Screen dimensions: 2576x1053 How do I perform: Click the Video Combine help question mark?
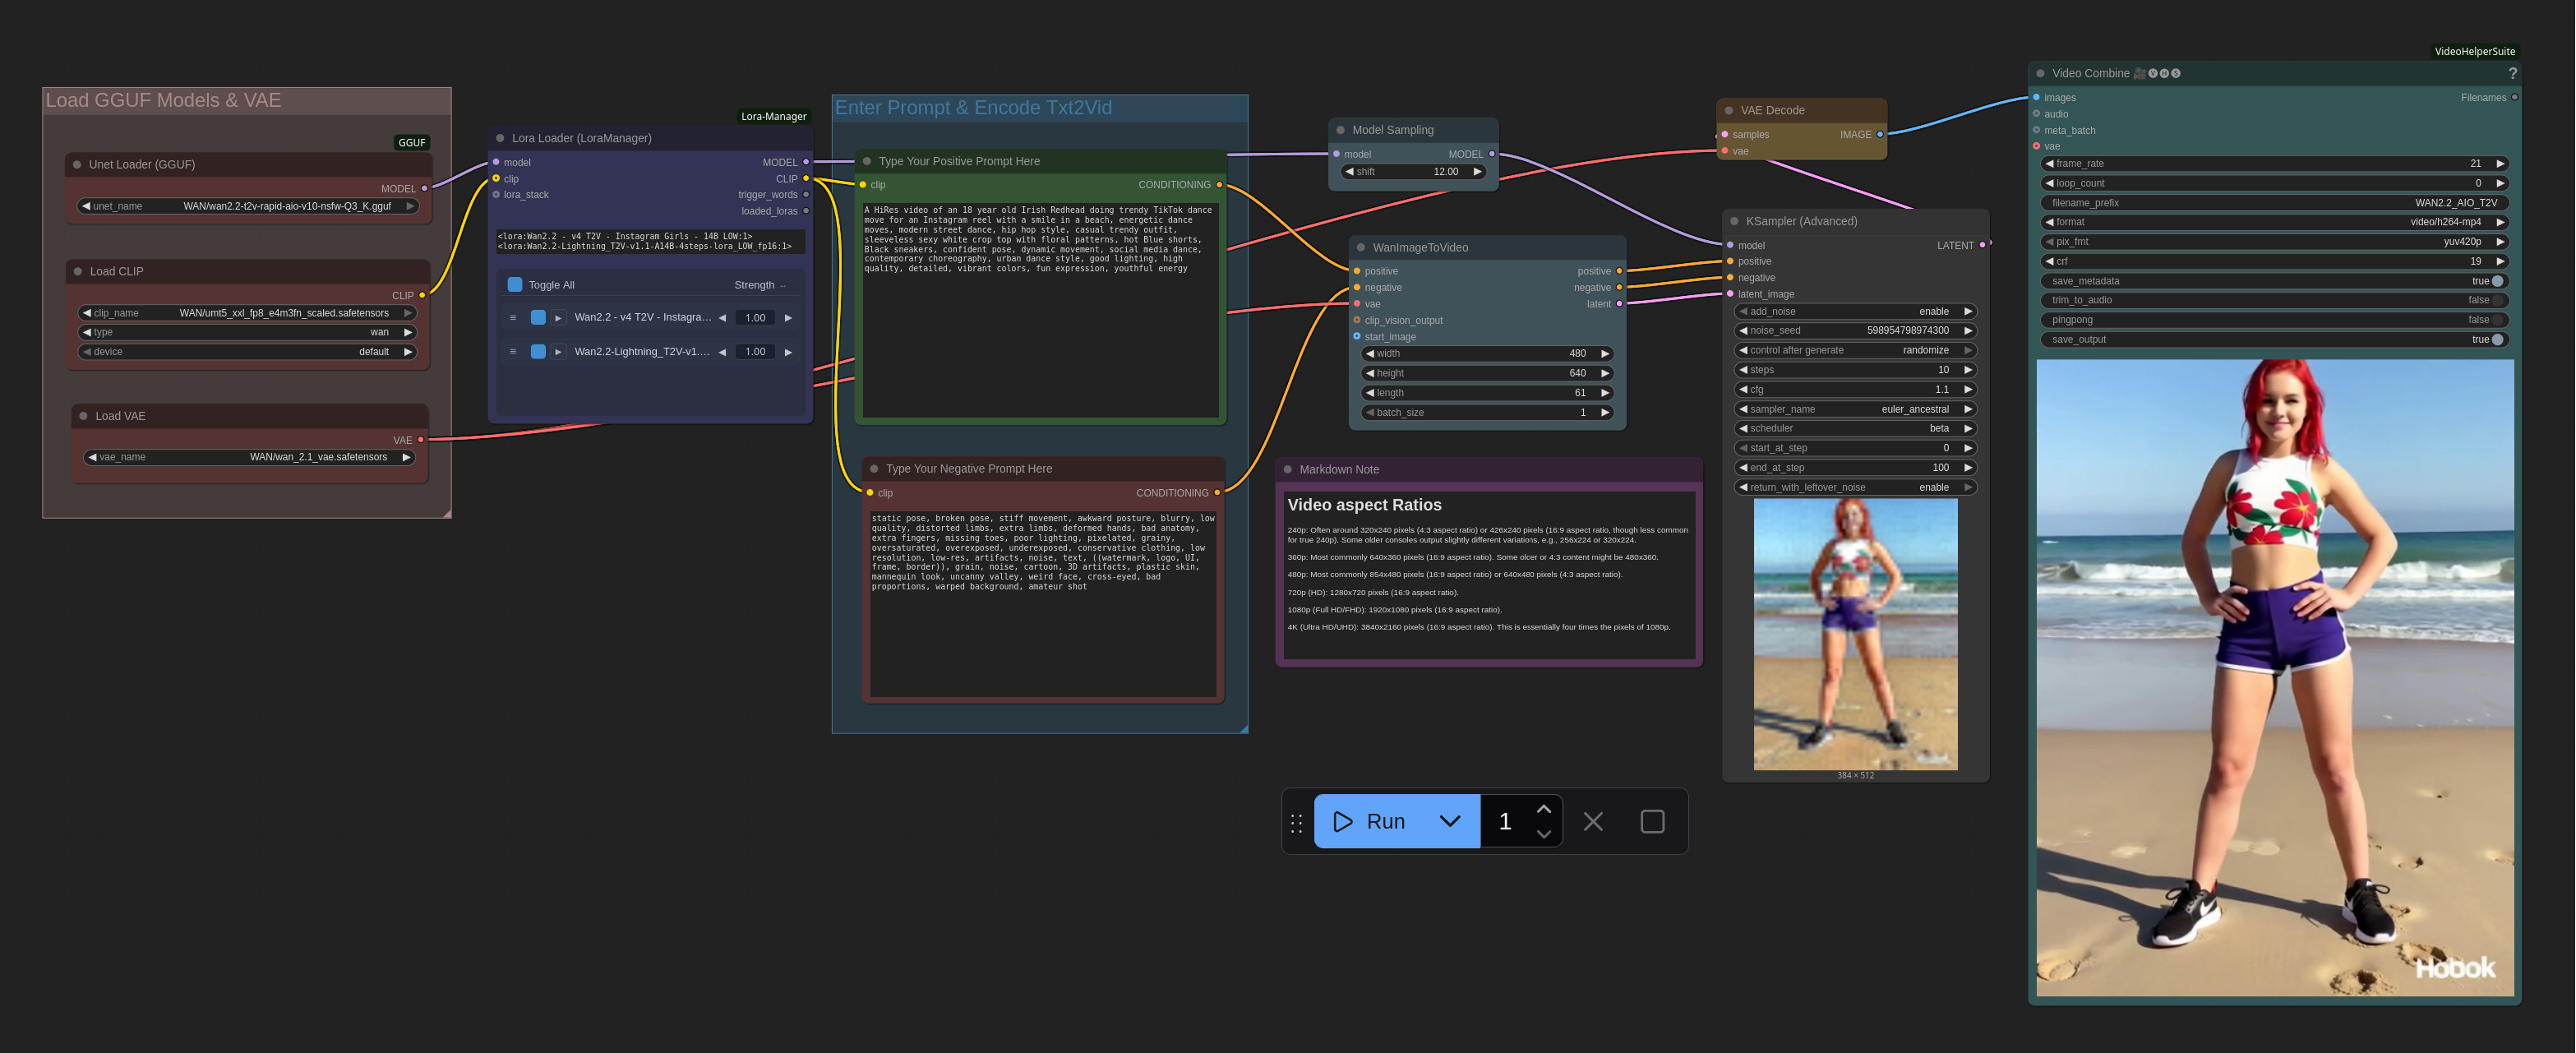pyautogui.click(x=2512, y=74)
